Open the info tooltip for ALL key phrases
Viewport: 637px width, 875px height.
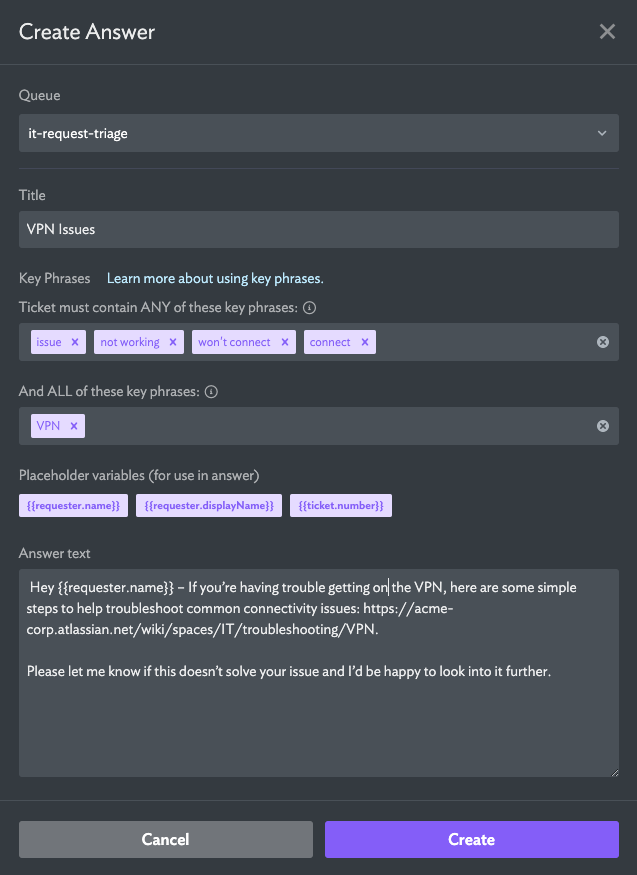coord(211,392)
